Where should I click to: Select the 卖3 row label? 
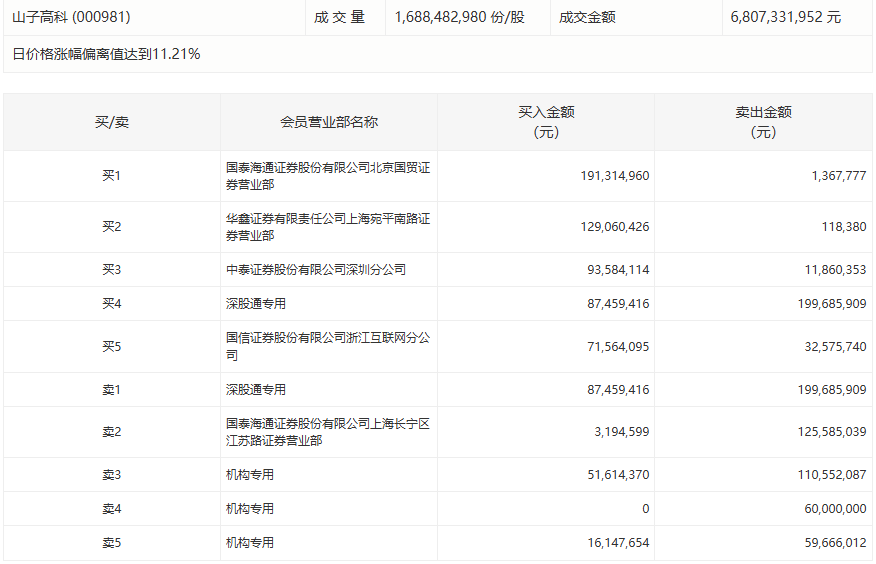112,475
